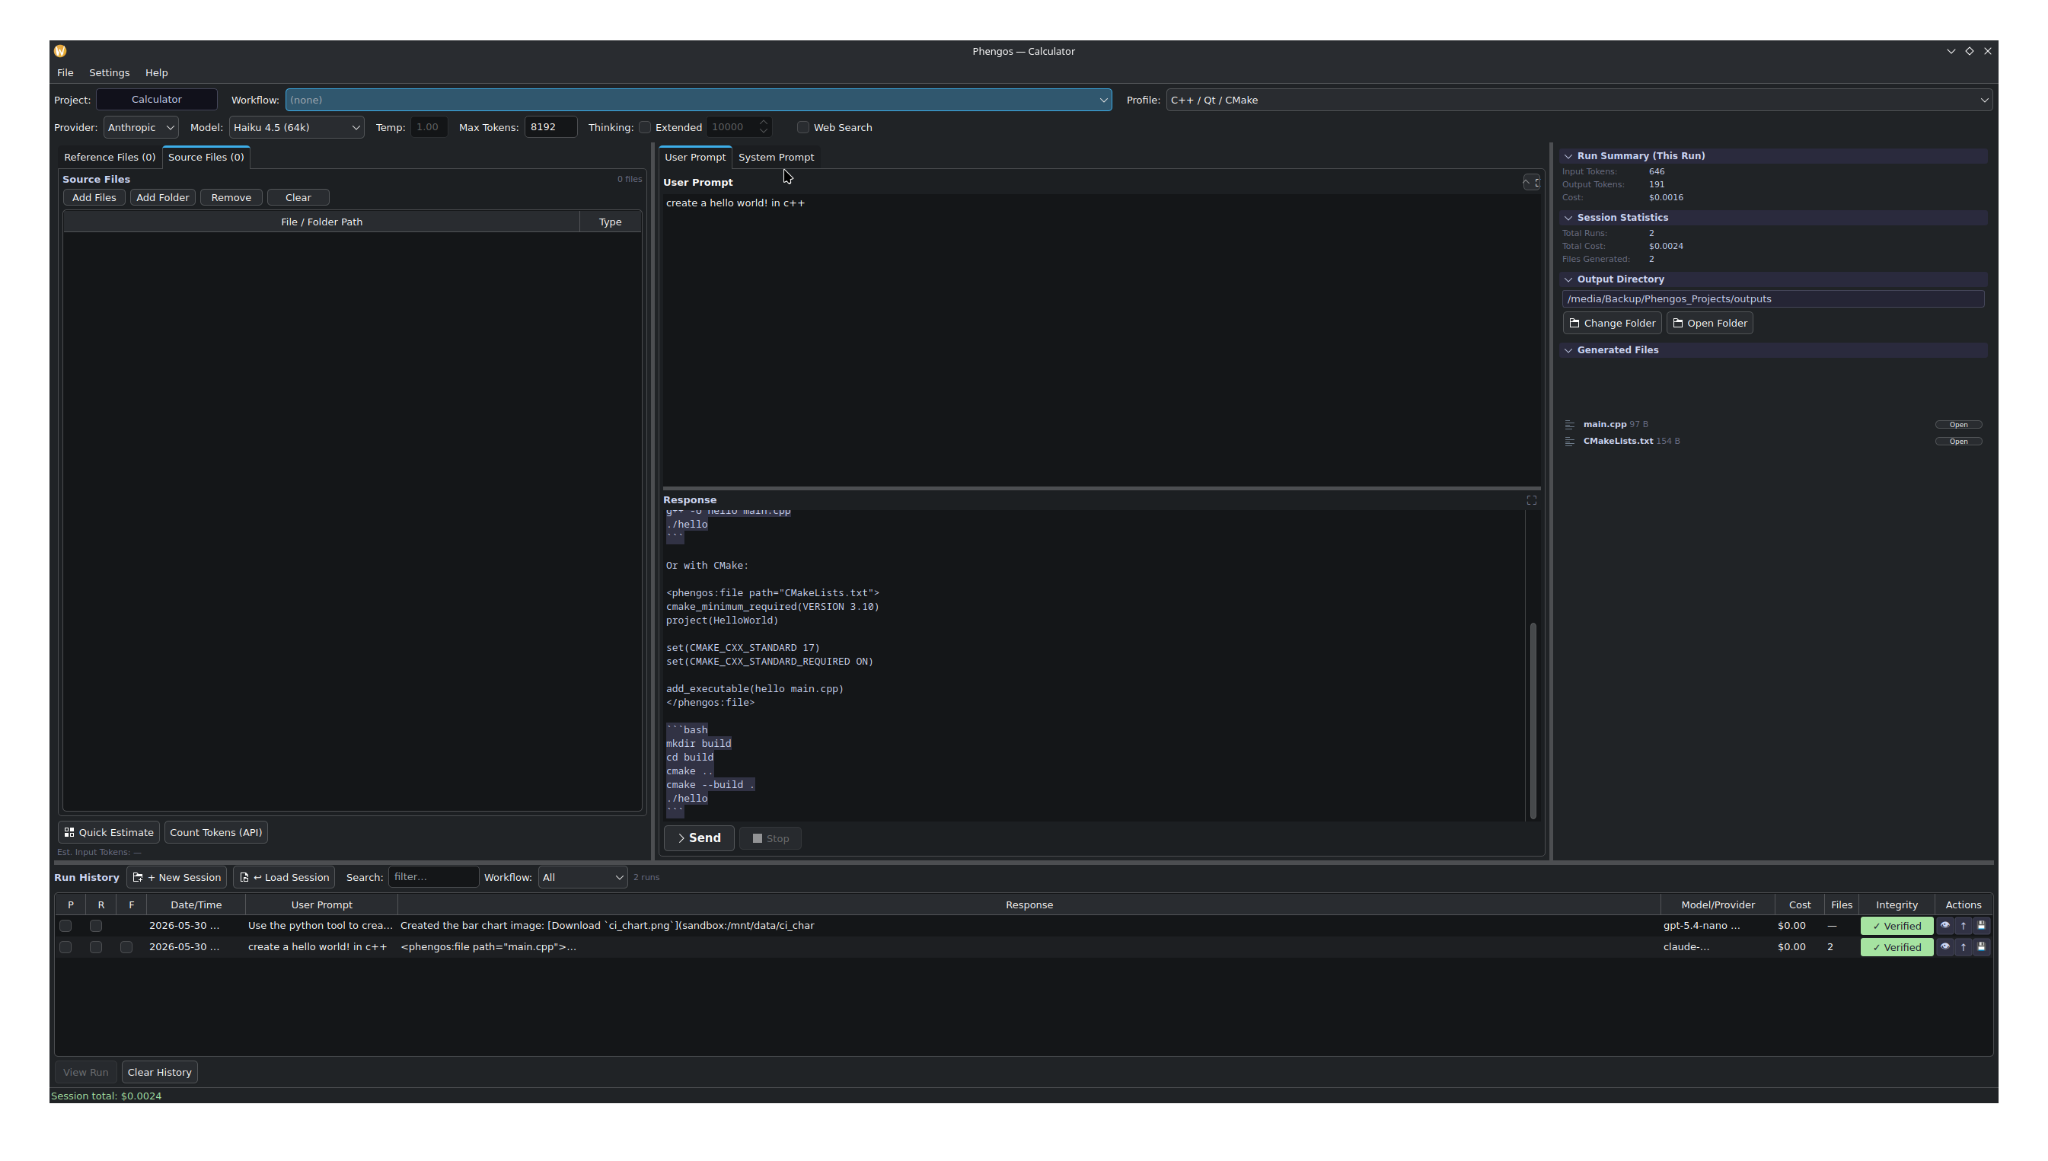This screenshot has height=1161, width=2048.
Task: Open the generated CMakeLists.txt file
Action: tap(1958, 442)
